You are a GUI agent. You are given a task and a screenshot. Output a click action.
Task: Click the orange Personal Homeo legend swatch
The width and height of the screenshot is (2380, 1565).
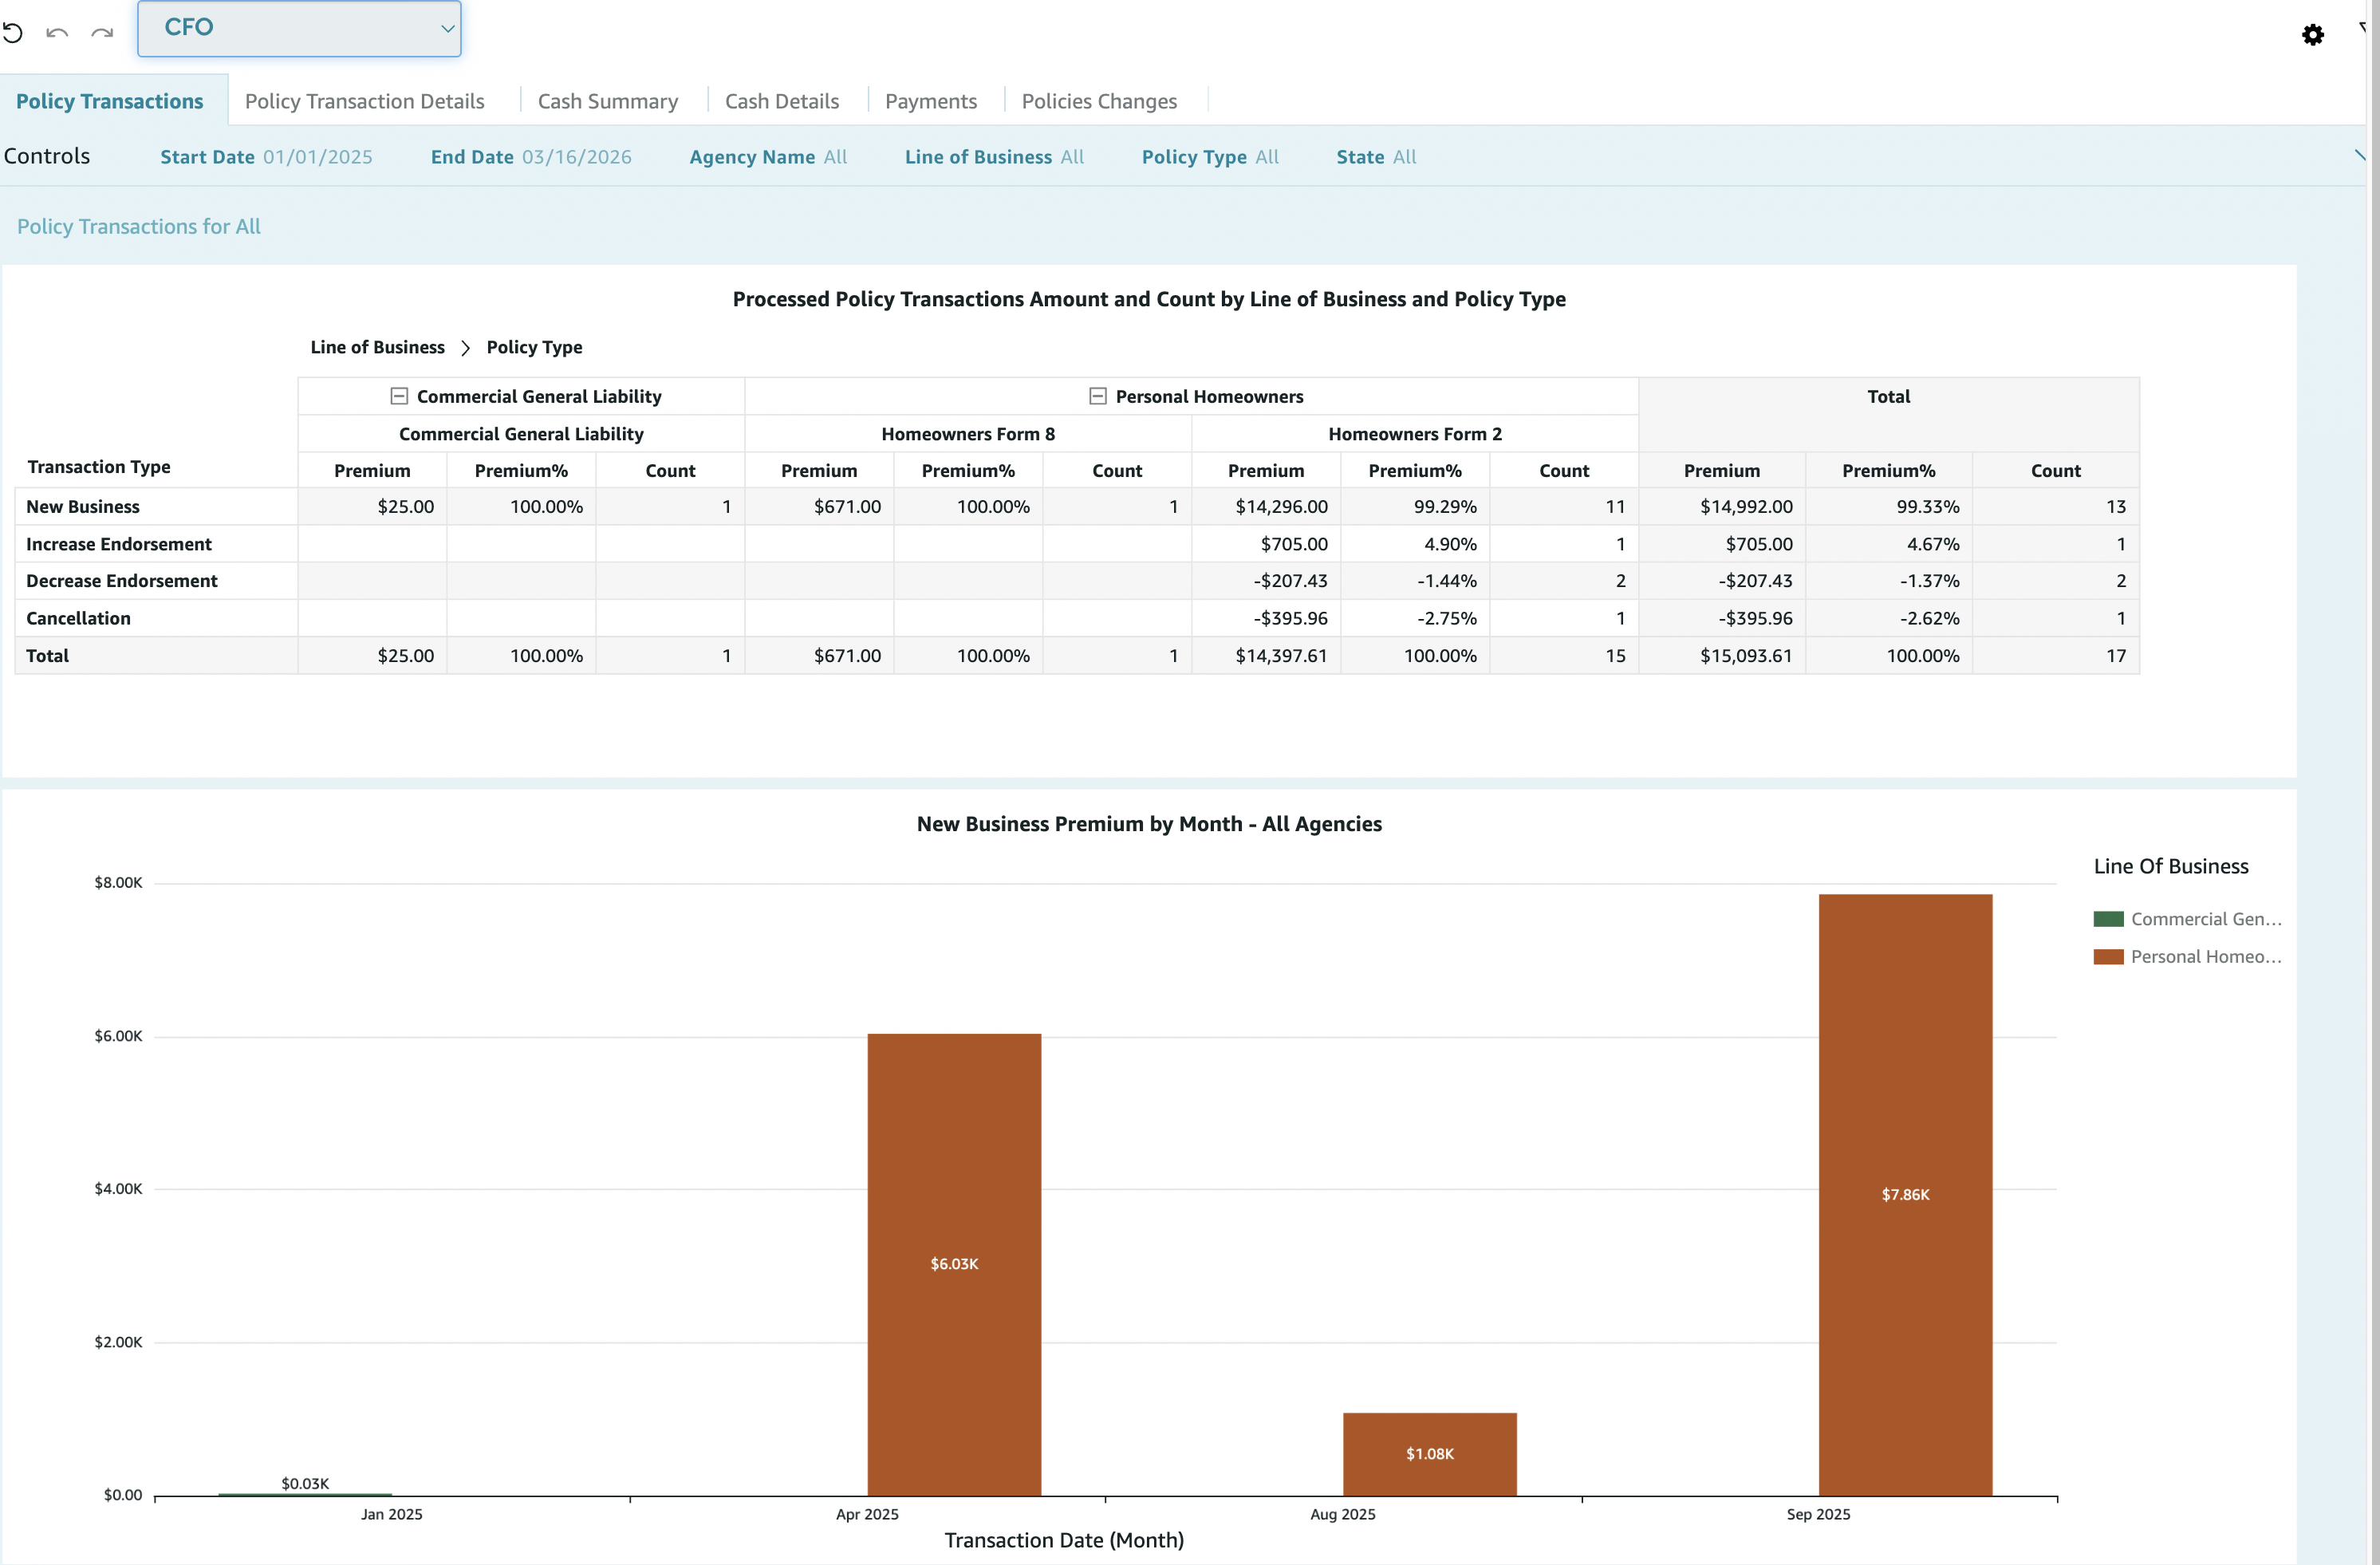[x=2108, y=956]
